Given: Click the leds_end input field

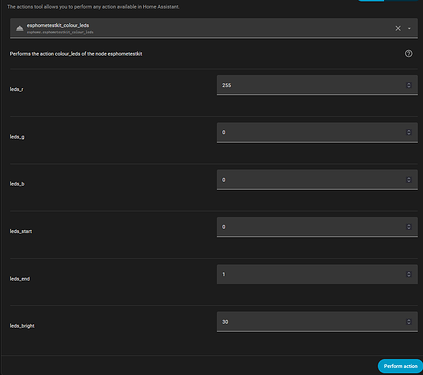Looking at the screenshot, I should coord(317,274).
